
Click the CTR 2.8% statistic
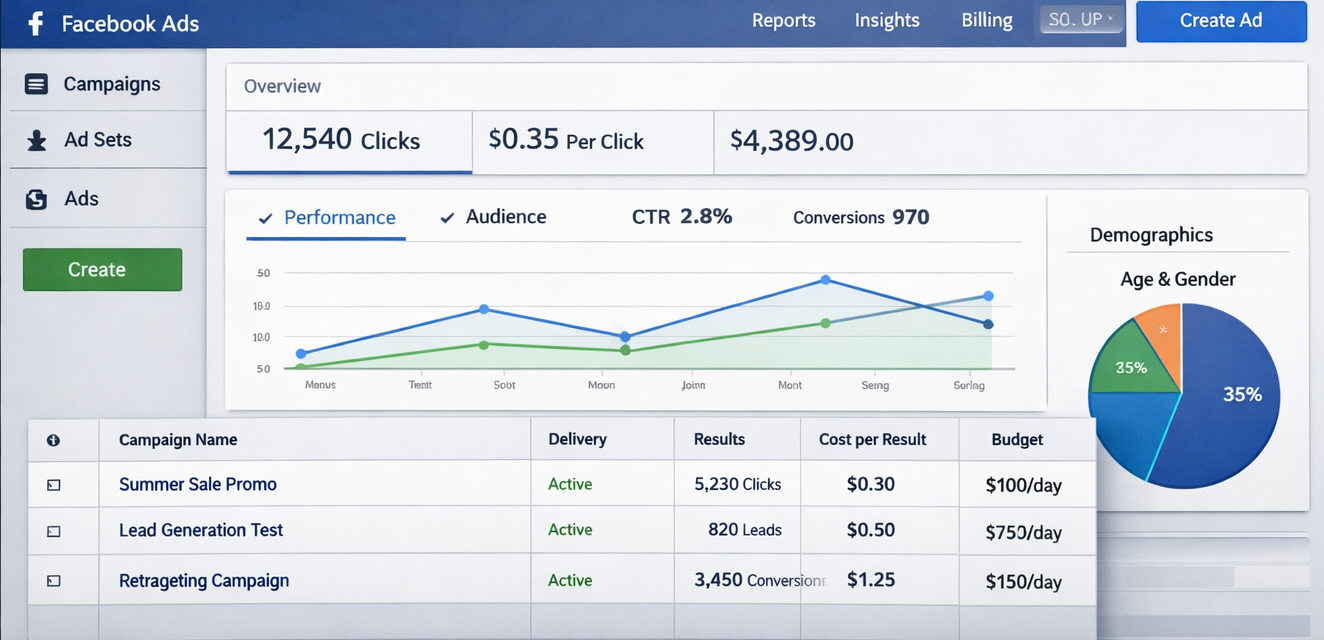(682, 217)
